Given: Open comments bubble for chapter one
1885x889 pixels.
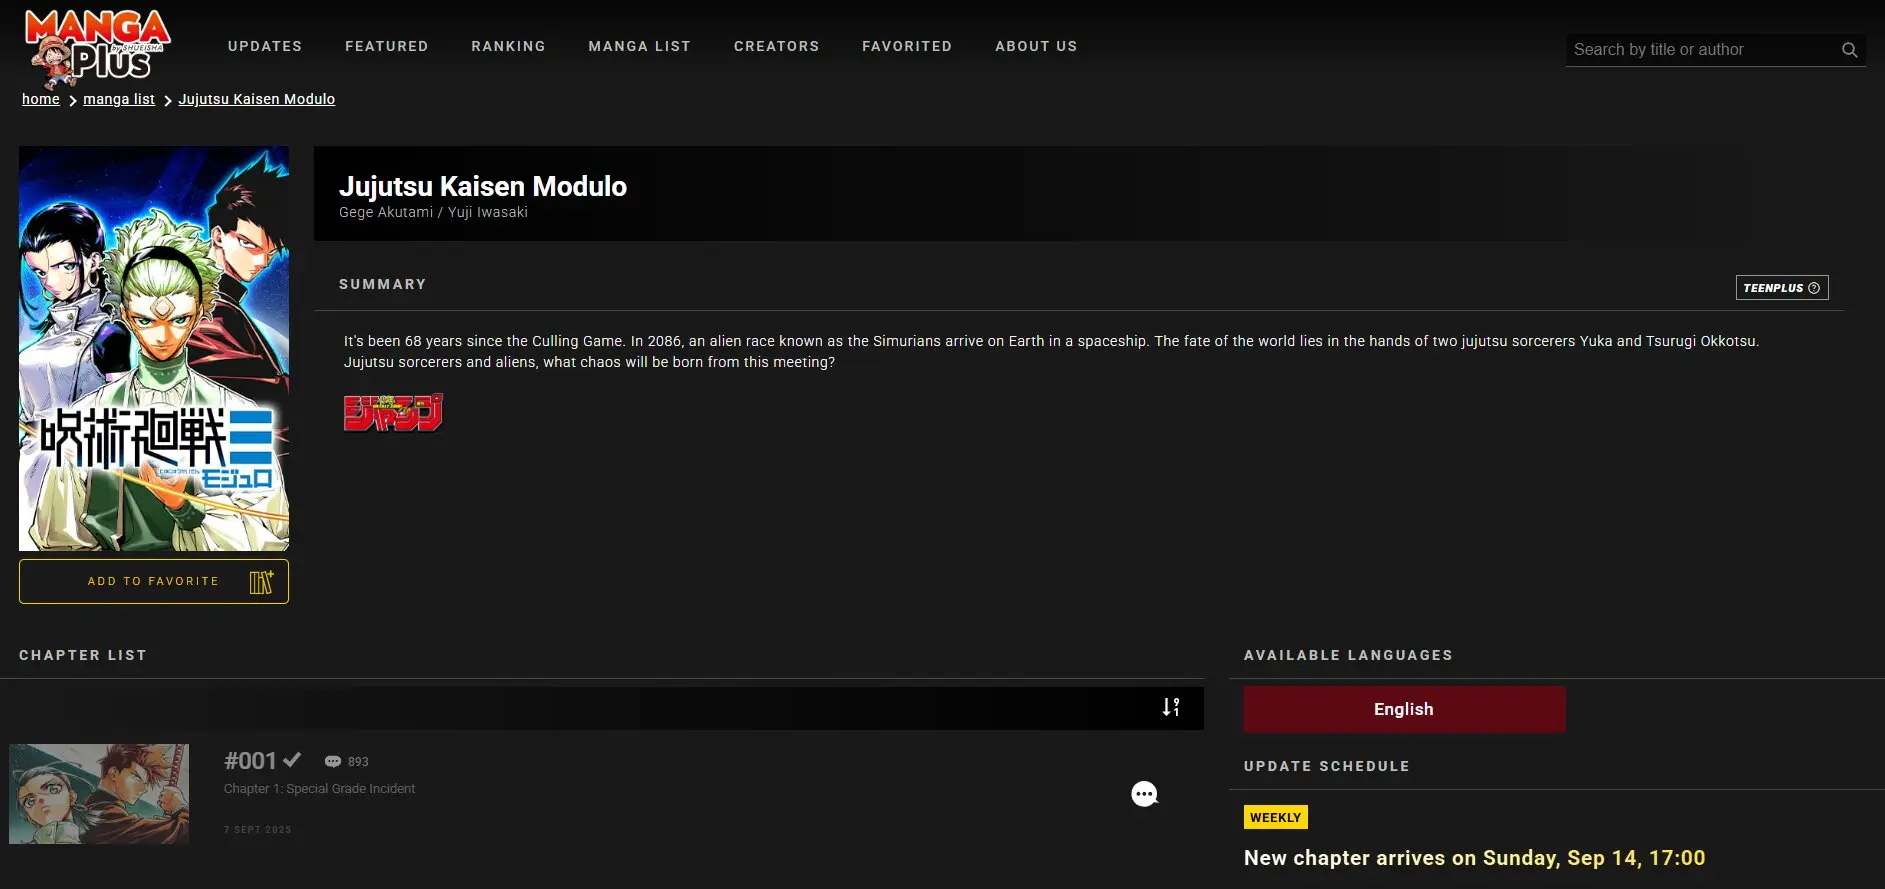Looking at the screenshot, I should pyautogui.click(x=1144, y=794).
